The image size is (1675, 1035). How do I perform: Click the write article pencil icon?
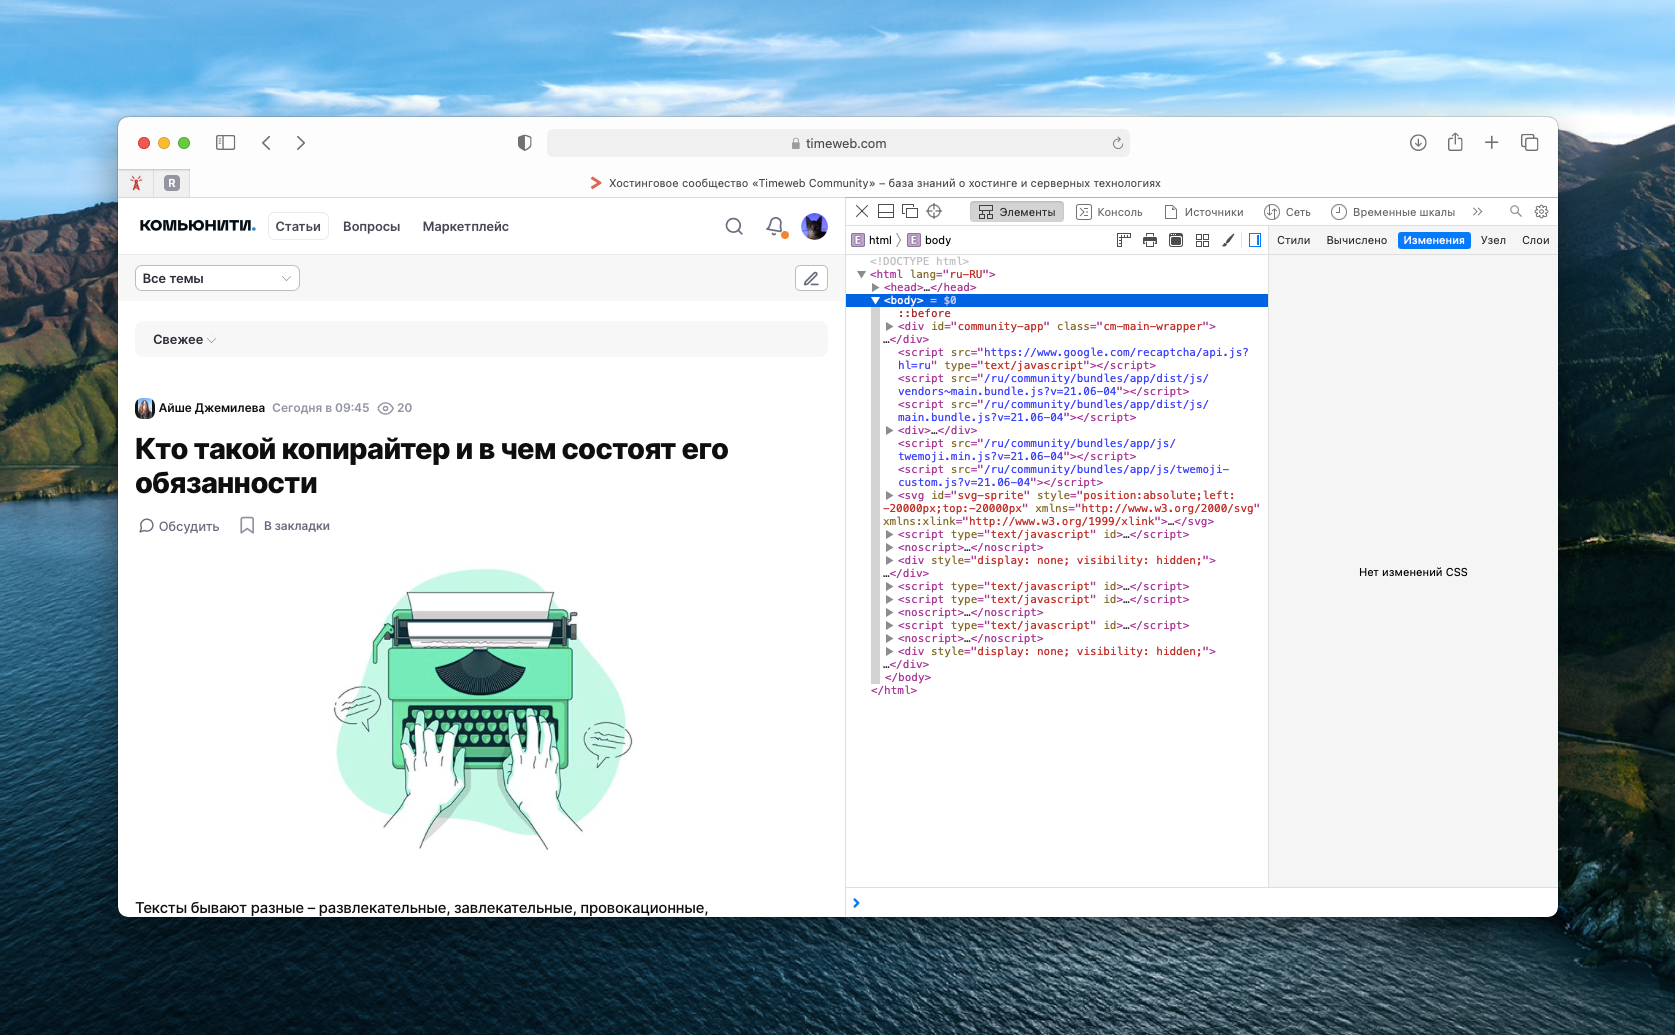point(811,278)
